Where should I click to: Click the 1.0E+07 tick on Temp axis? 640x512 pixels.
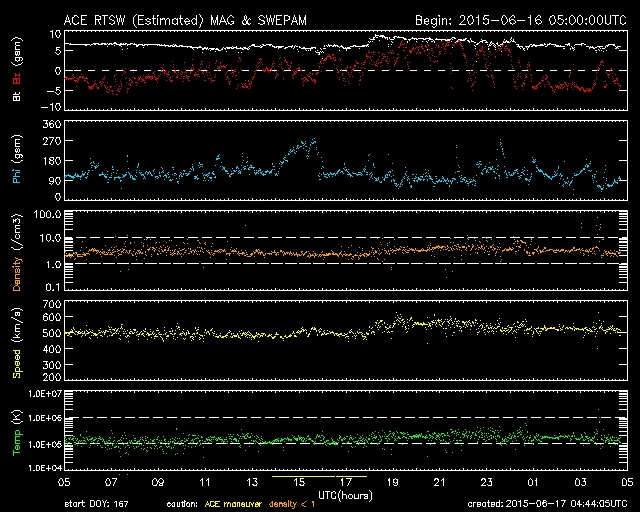pos(43,393)
